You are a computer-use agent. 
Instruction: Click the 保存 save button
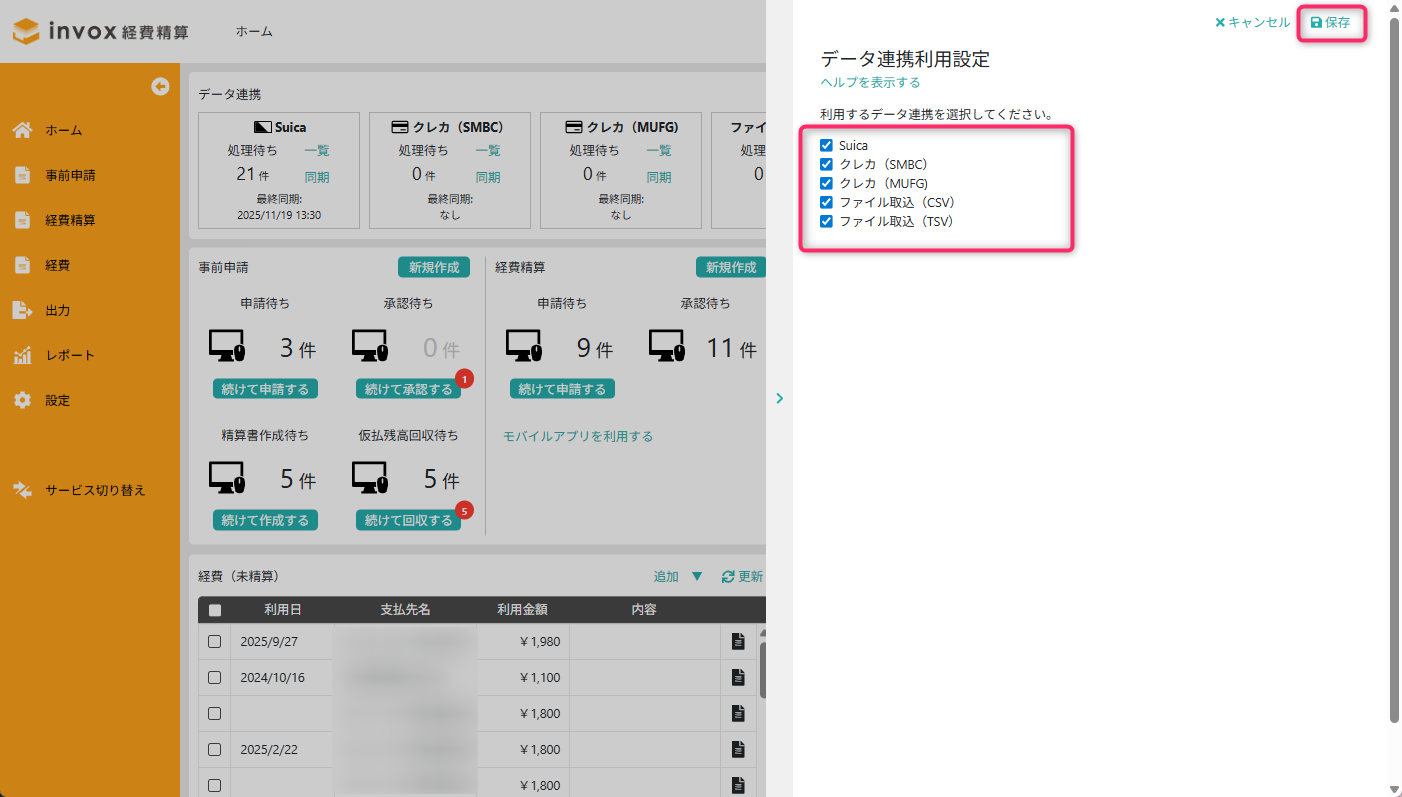[x=1330, y=22]
